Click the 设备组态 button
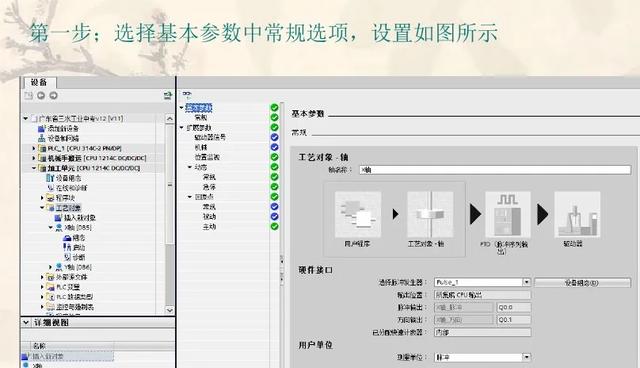 [582, 282]
